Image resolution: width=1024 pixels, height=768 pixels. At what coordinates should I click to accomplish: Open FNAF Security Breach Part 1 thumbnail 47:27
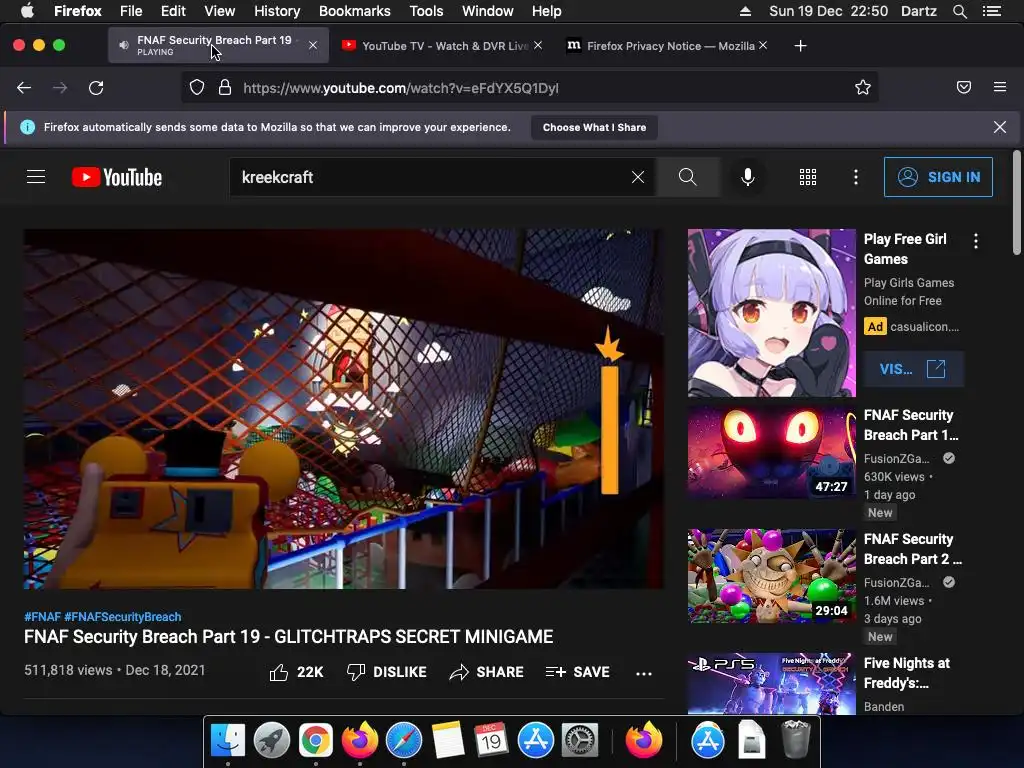coord(771,453)
